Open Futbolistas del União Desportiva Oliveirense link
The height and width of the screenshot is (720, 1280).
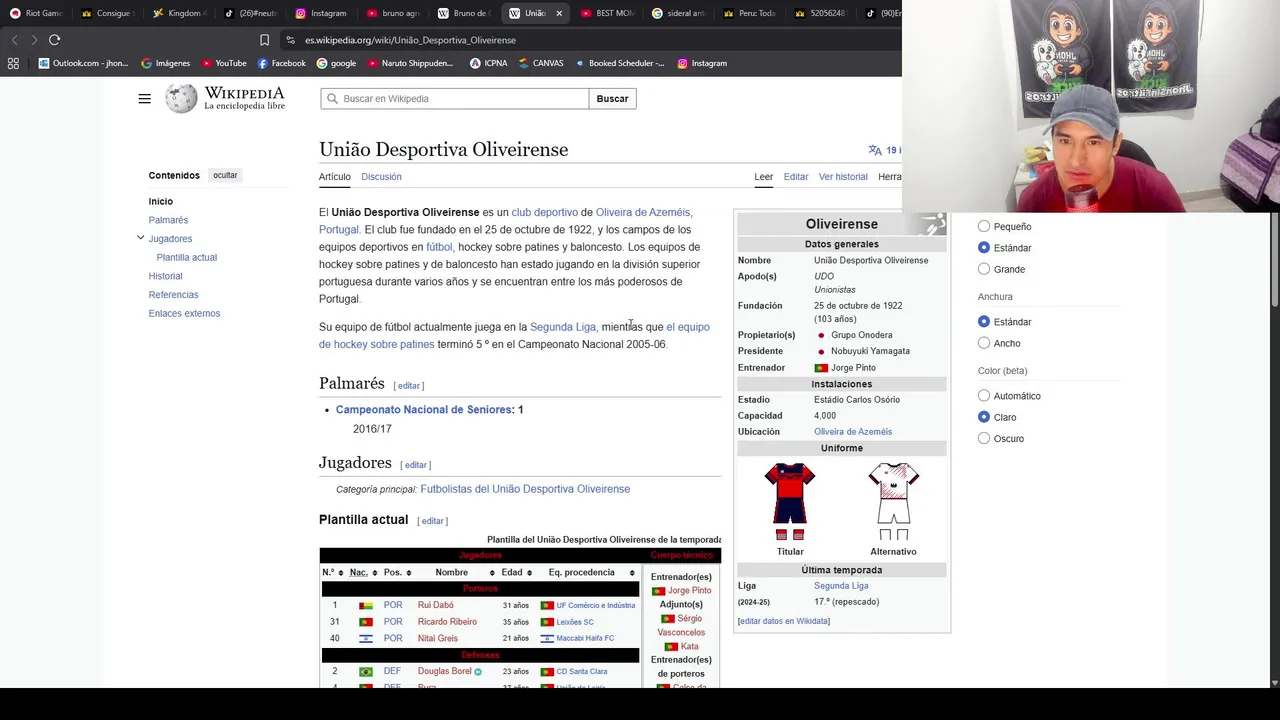coord(525,489)
